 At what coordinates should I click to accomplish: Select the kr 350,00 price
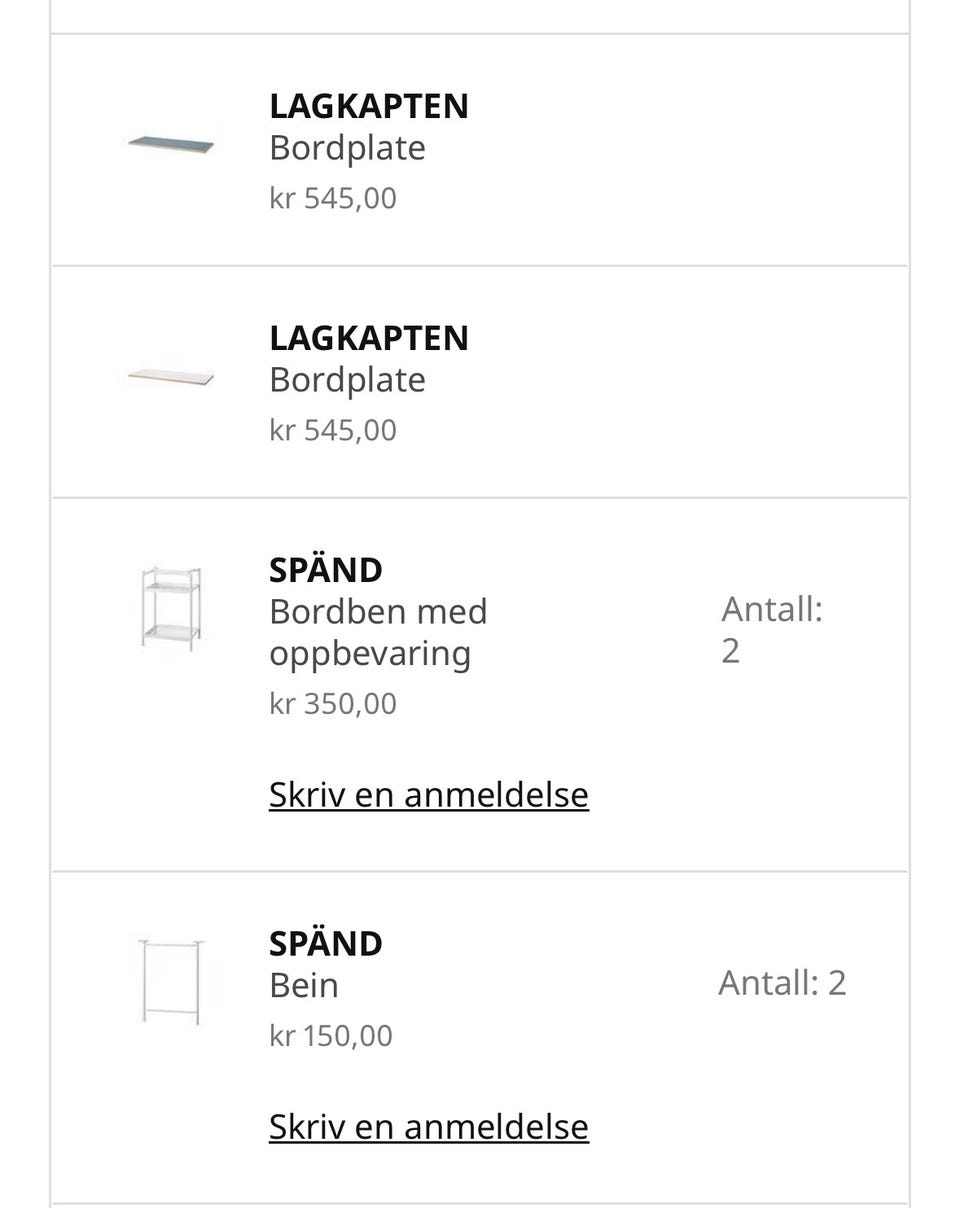(333, 704)
